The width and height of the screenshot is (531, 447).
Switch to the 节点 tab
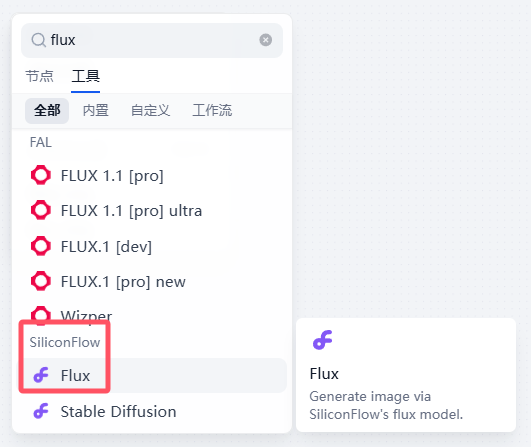[40, 76]
